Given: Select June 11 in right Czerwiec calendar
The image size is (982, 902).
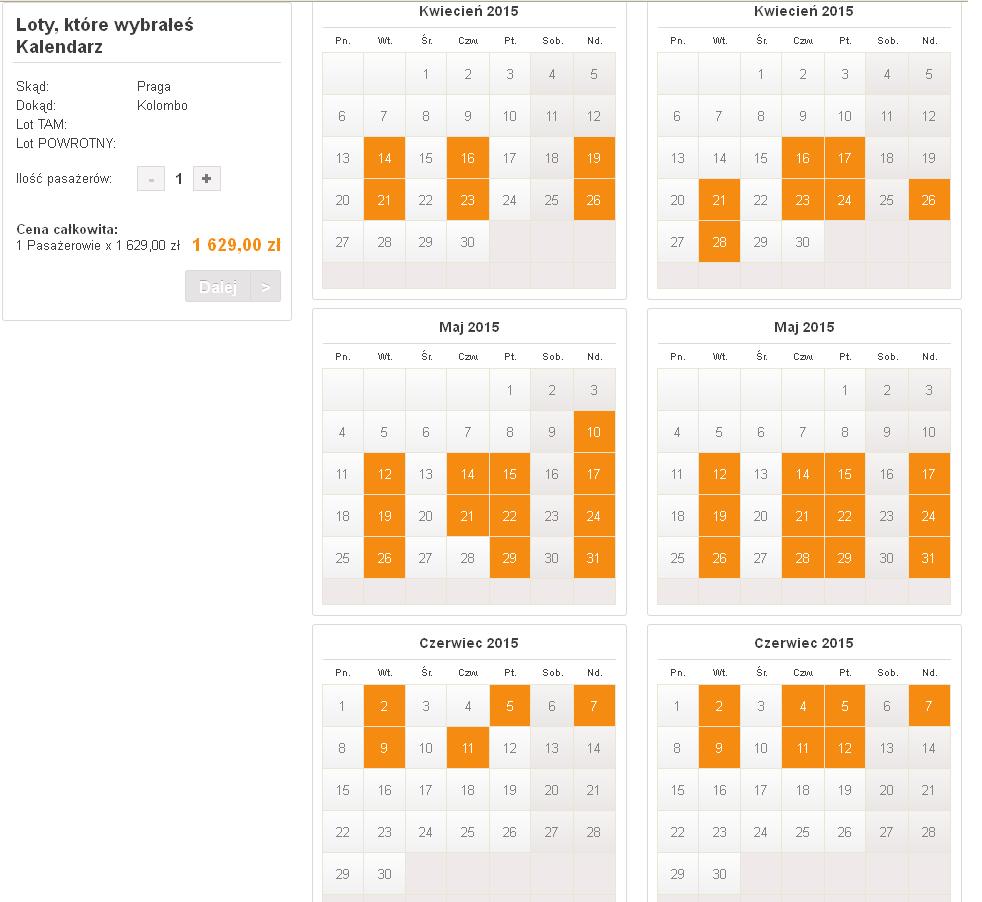Looking at the screenshot, I should [803, 748].
